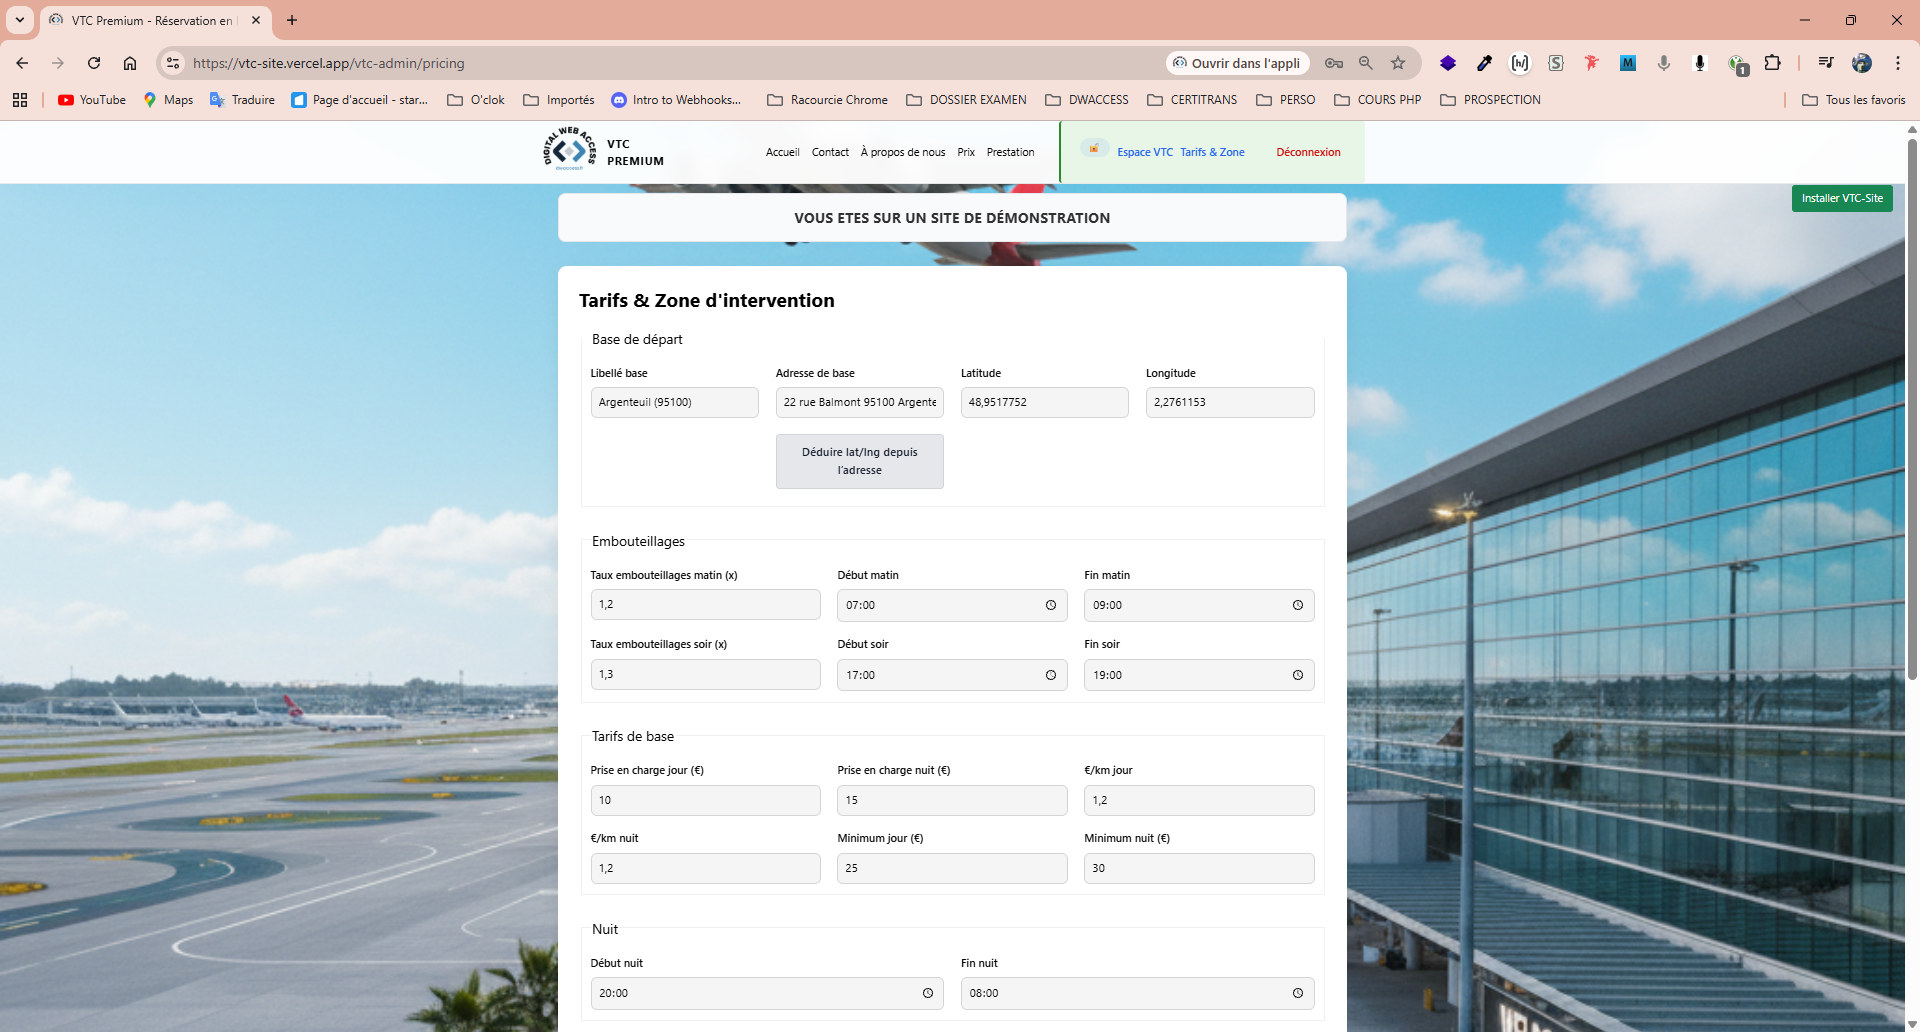Click the page vertical scrollbar
1920x1032 pixels.
point(1912,410)
